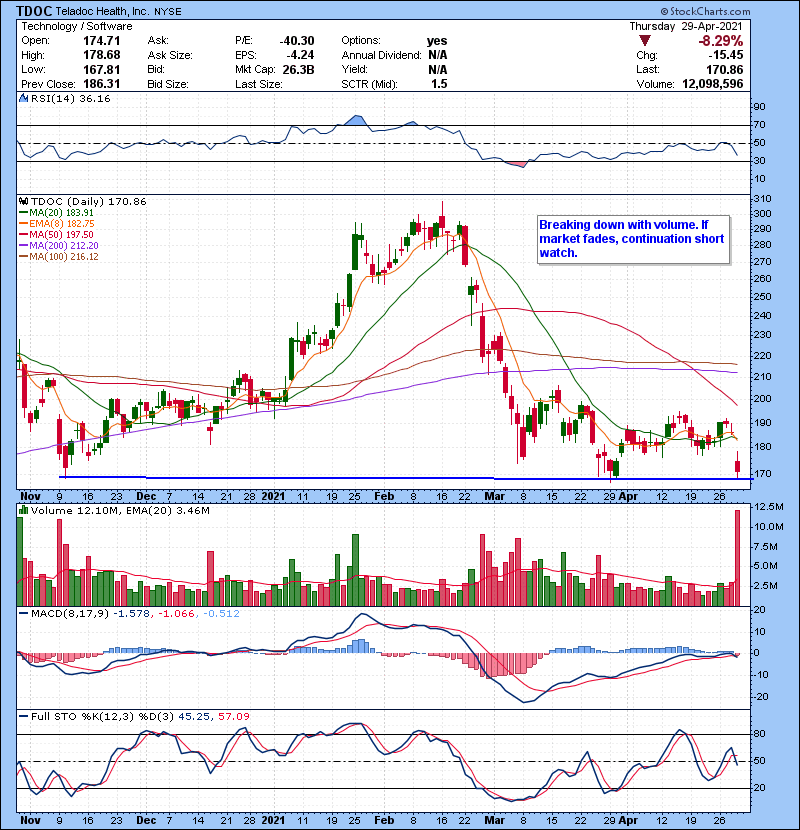Click the Last price 170.86 value

(x=724, y=69)
